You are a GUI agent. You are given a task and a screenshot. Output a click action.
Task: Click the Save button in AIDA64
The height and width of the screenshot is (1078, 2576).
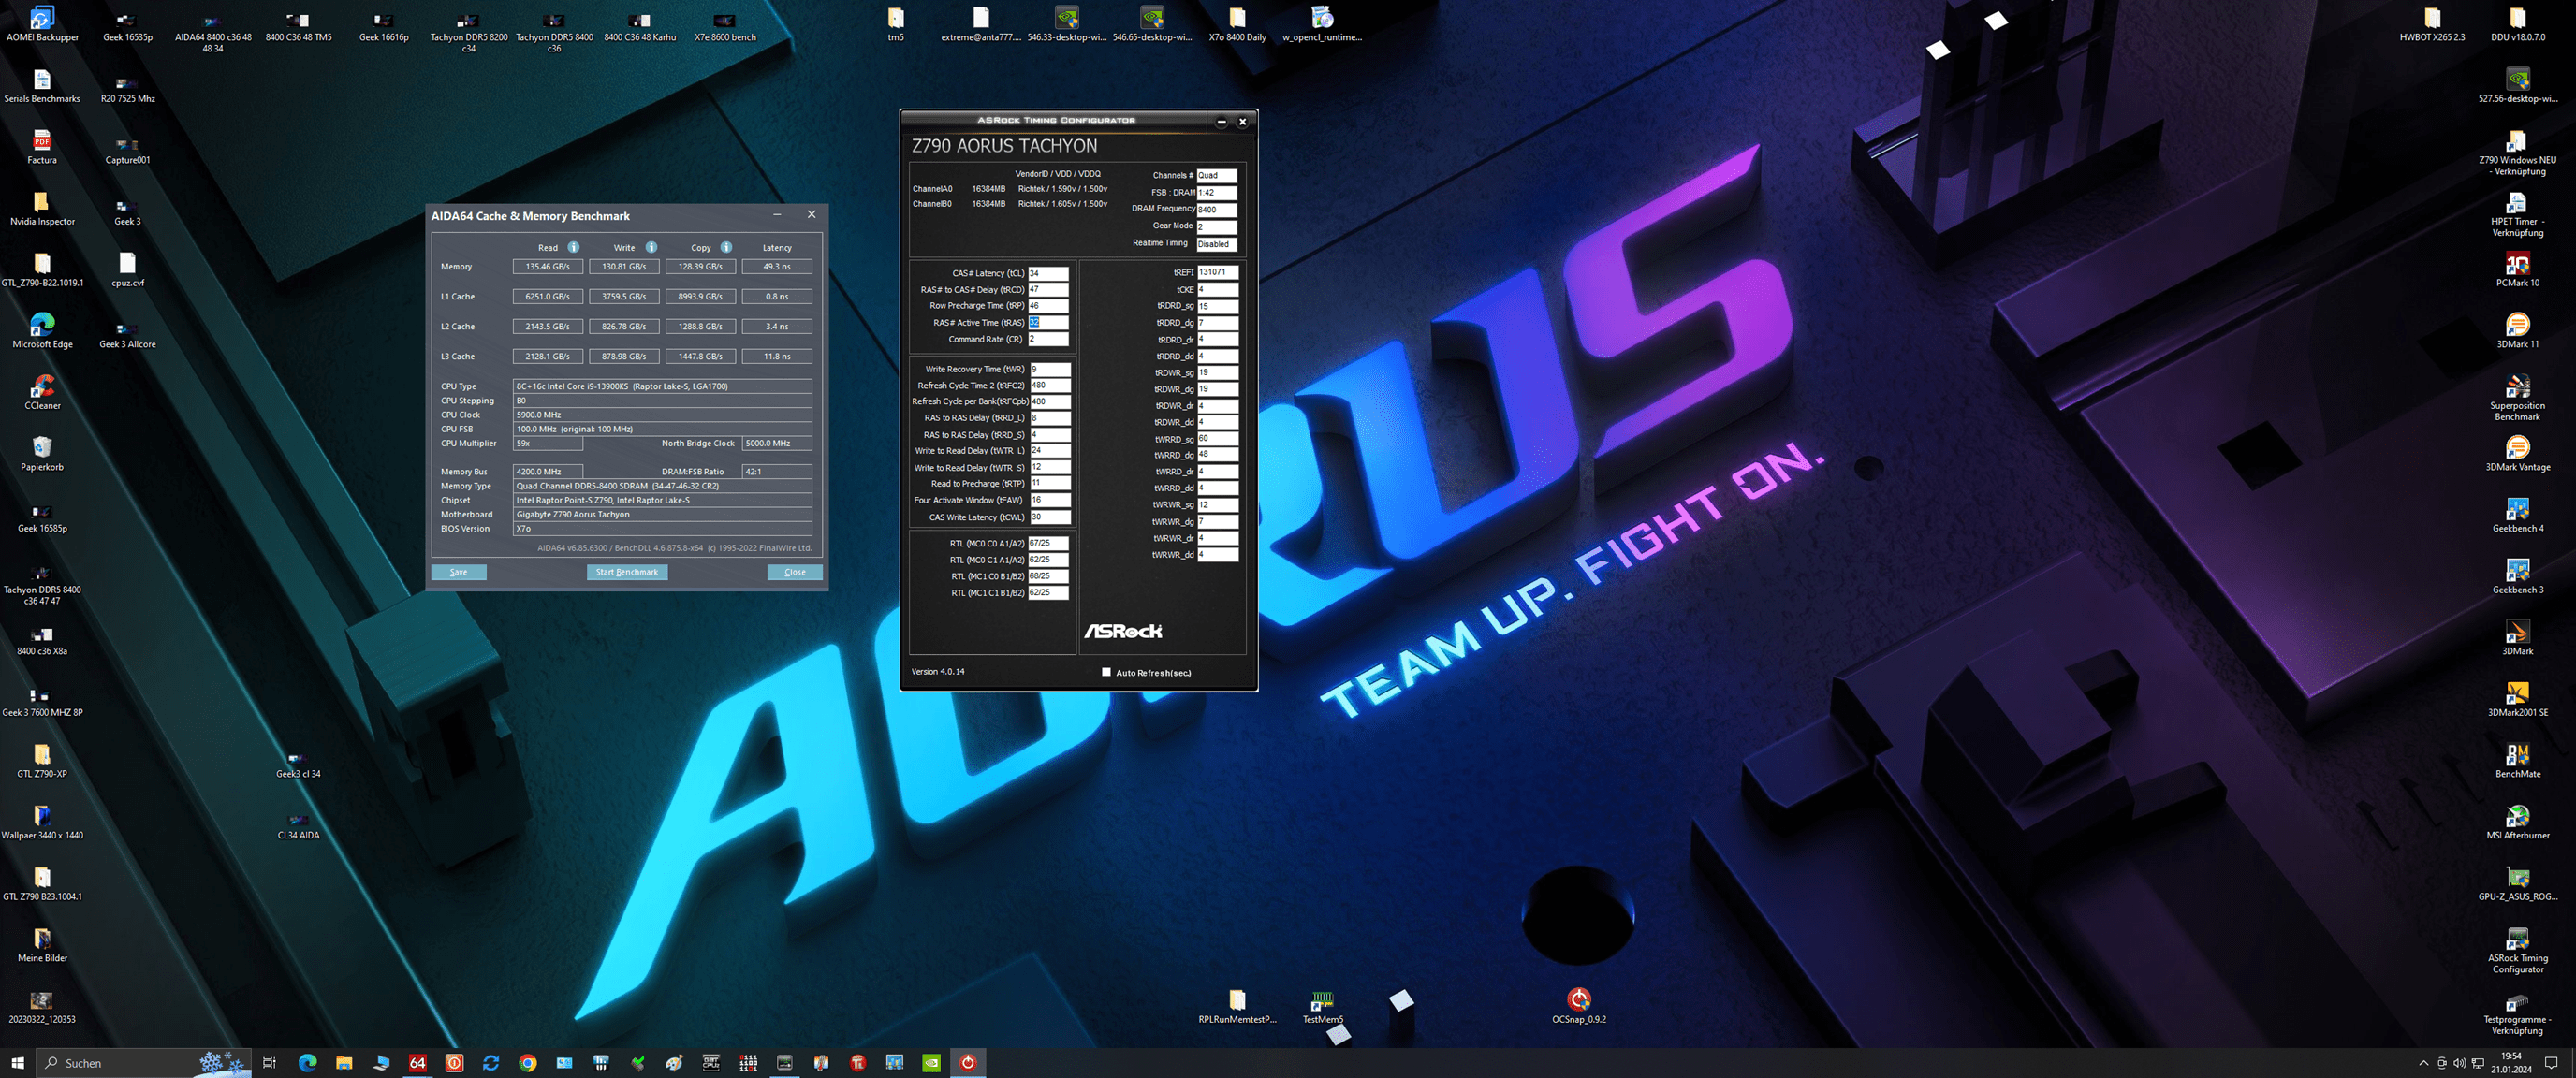[x=458, y=572]
